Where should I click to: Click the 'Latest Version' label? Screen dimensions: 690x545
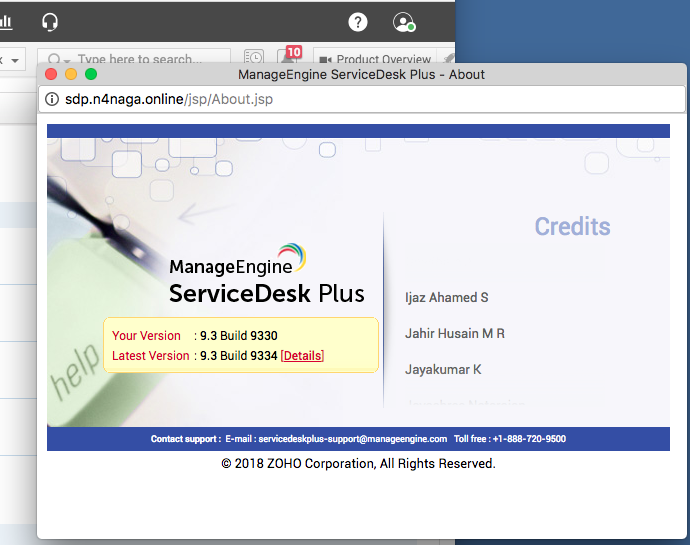150,356
